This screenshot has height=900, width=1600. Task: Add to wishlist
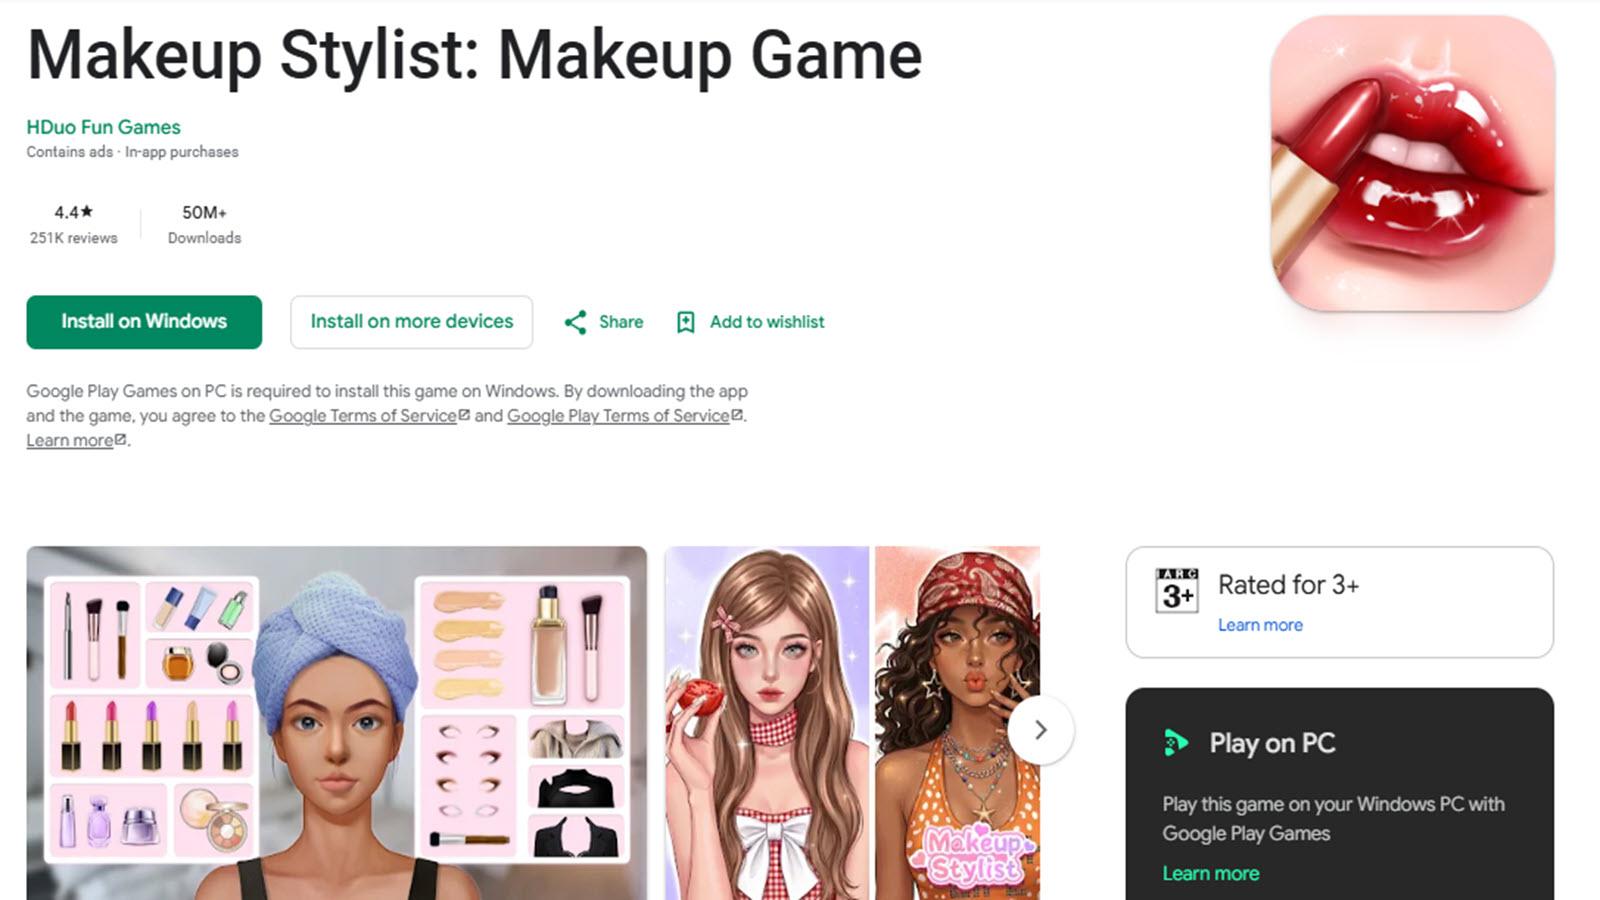(x=767, y=322)
